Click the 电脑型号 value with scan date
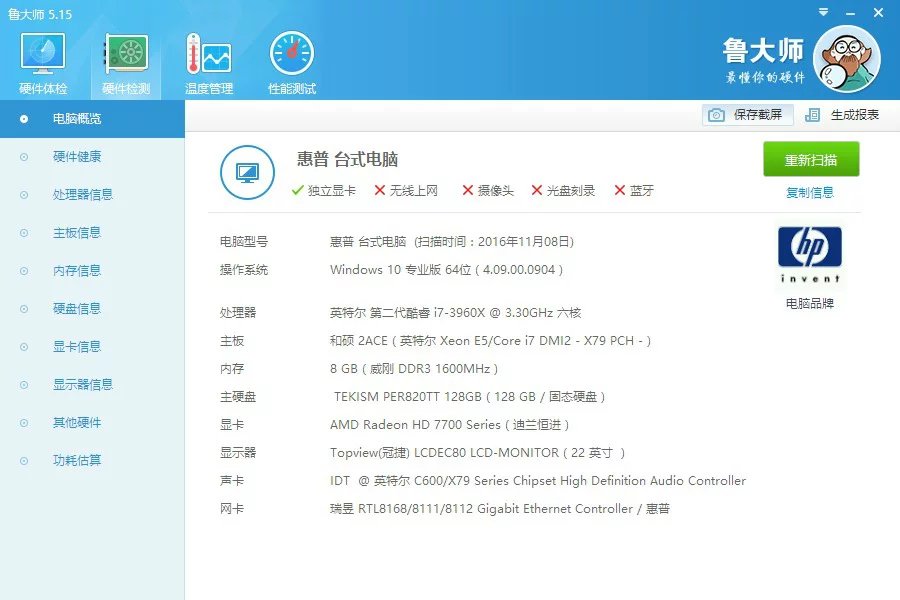900x600 pixels. click(452, 241)
